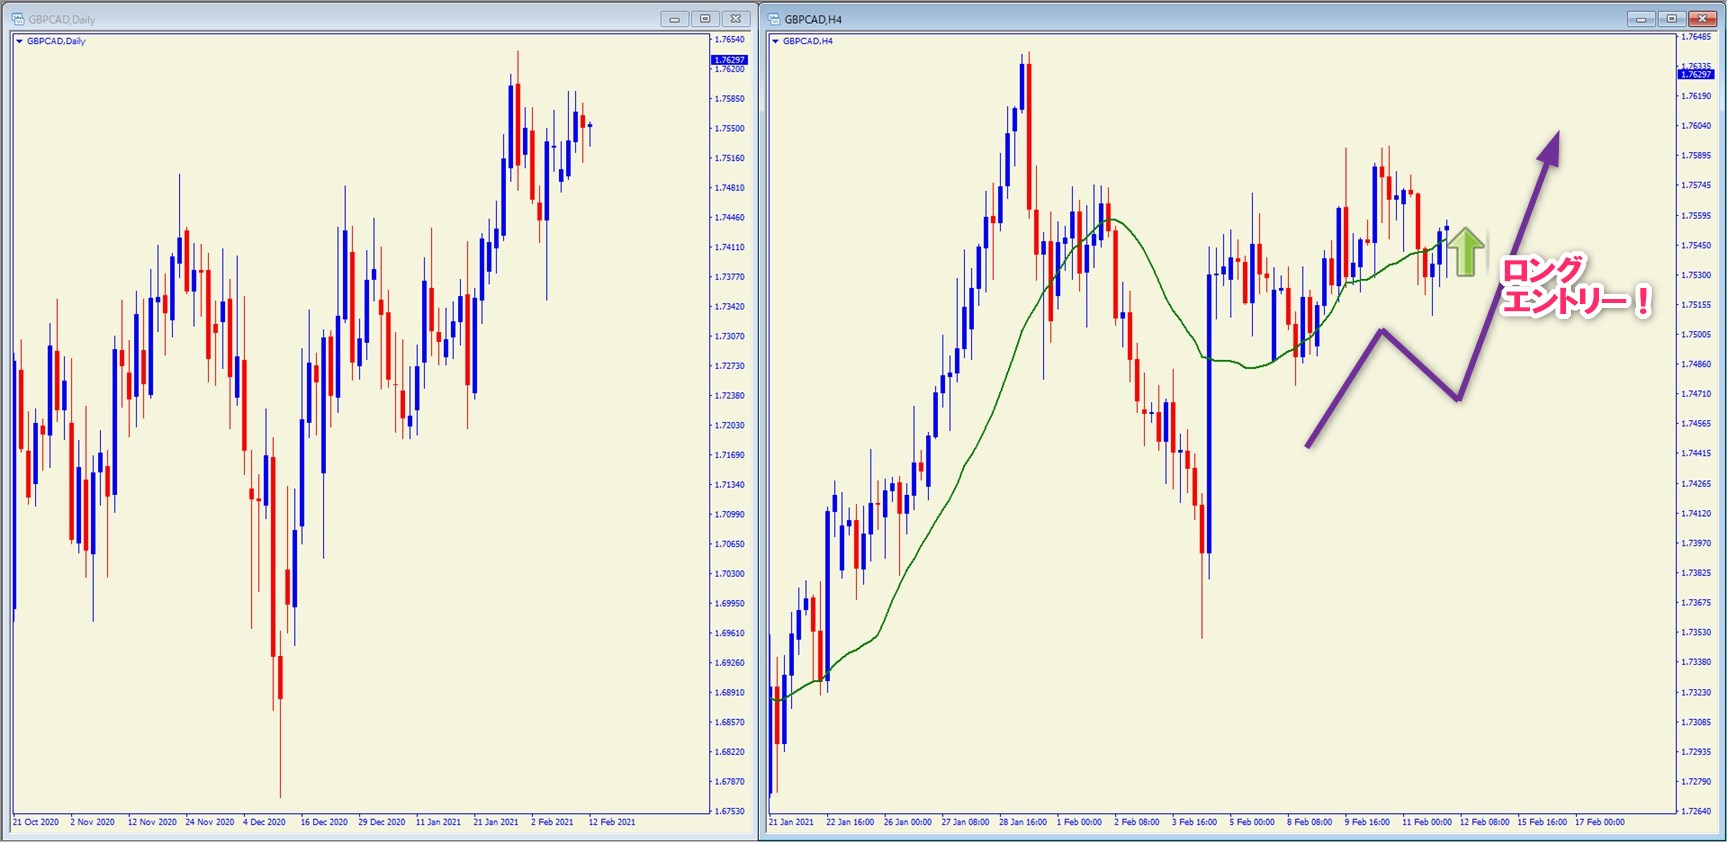Click the 1.70990 price level on Daily axis
Screen dimensions: 1728x843
(x=731, y=514)
